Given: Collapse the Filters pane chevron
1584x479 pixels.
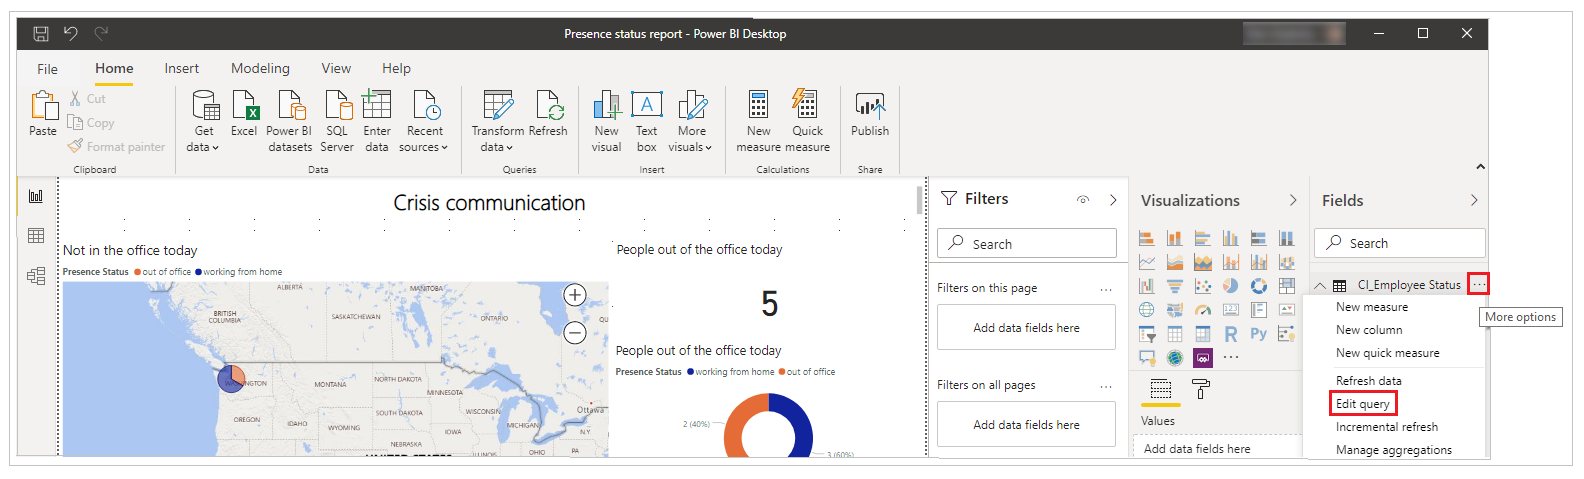Looking at the screenshot, I should point(1113,200).
